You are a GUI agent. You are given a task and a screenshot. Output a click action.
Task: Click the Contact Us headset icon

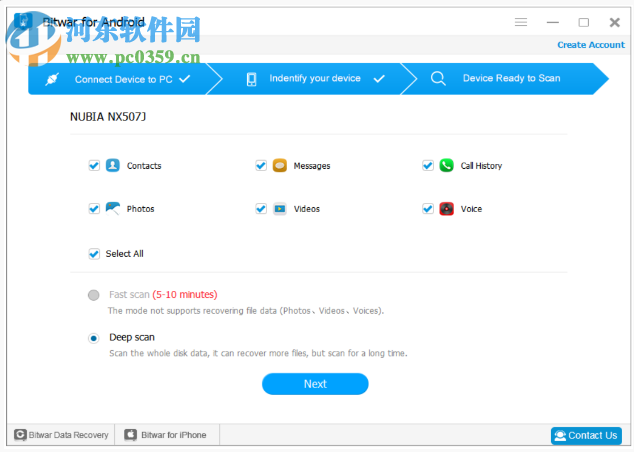coord(560,435)
